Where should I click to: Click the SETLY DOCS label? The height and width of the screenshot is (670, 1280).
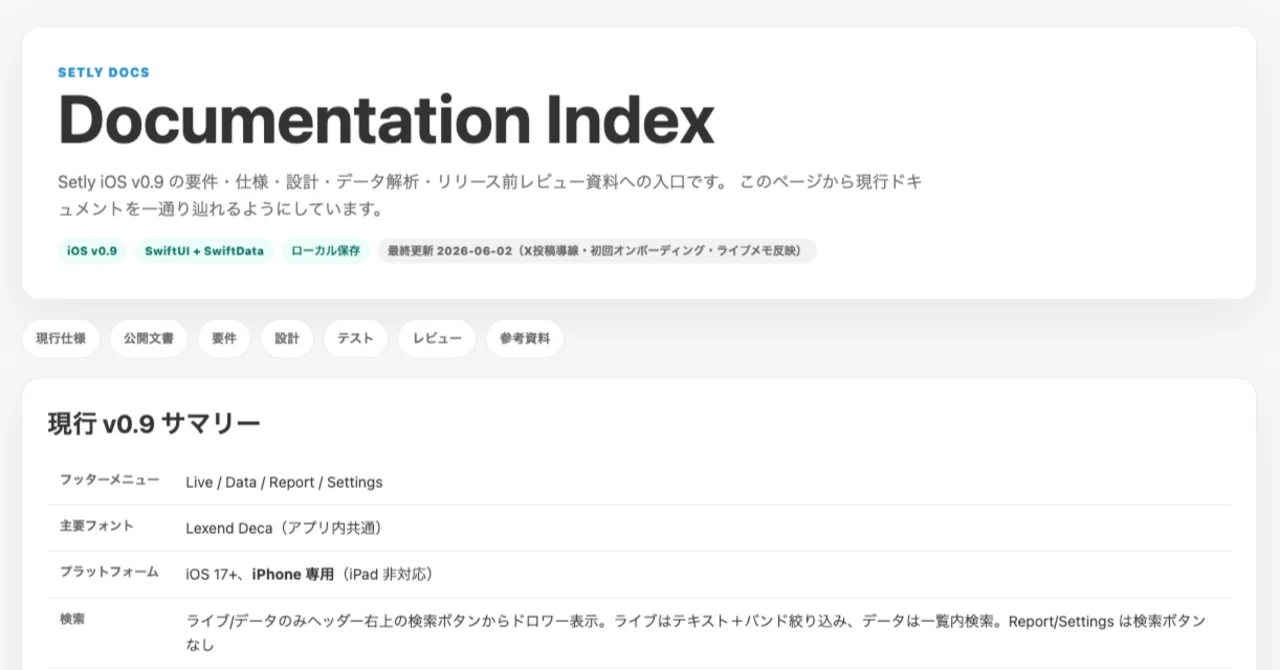coord(104,73)
